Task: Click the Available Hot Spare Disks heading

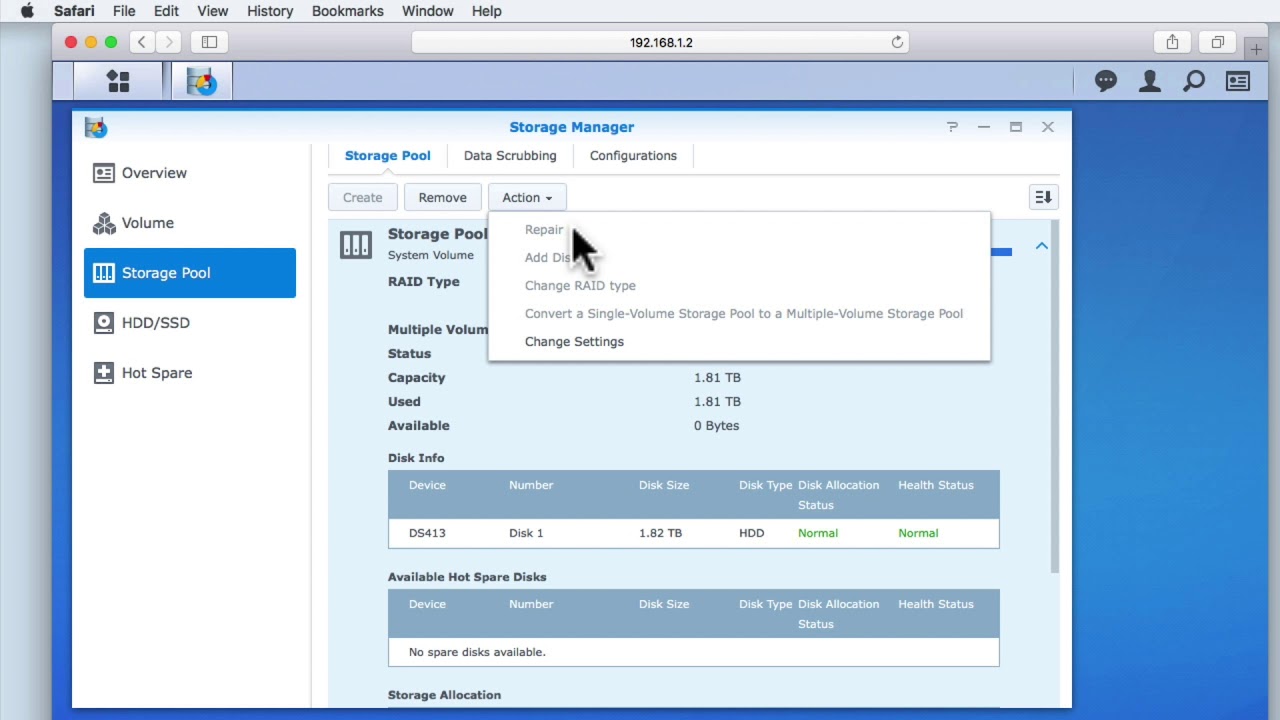Action: [467, 577]
